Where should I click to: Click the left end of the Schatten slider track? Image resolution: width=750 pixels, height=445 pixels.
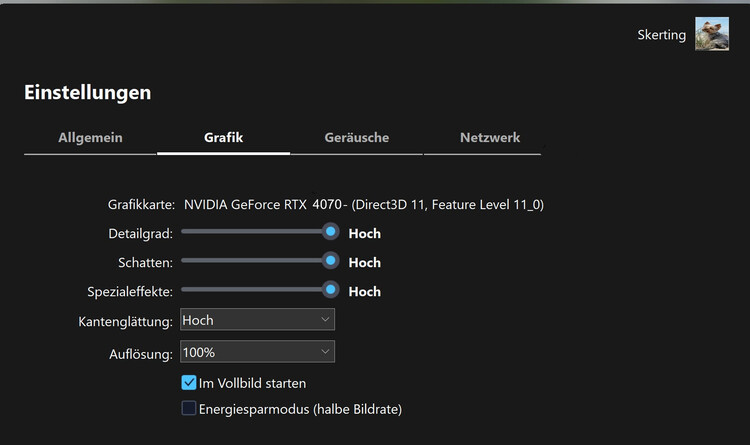point(184,261)
